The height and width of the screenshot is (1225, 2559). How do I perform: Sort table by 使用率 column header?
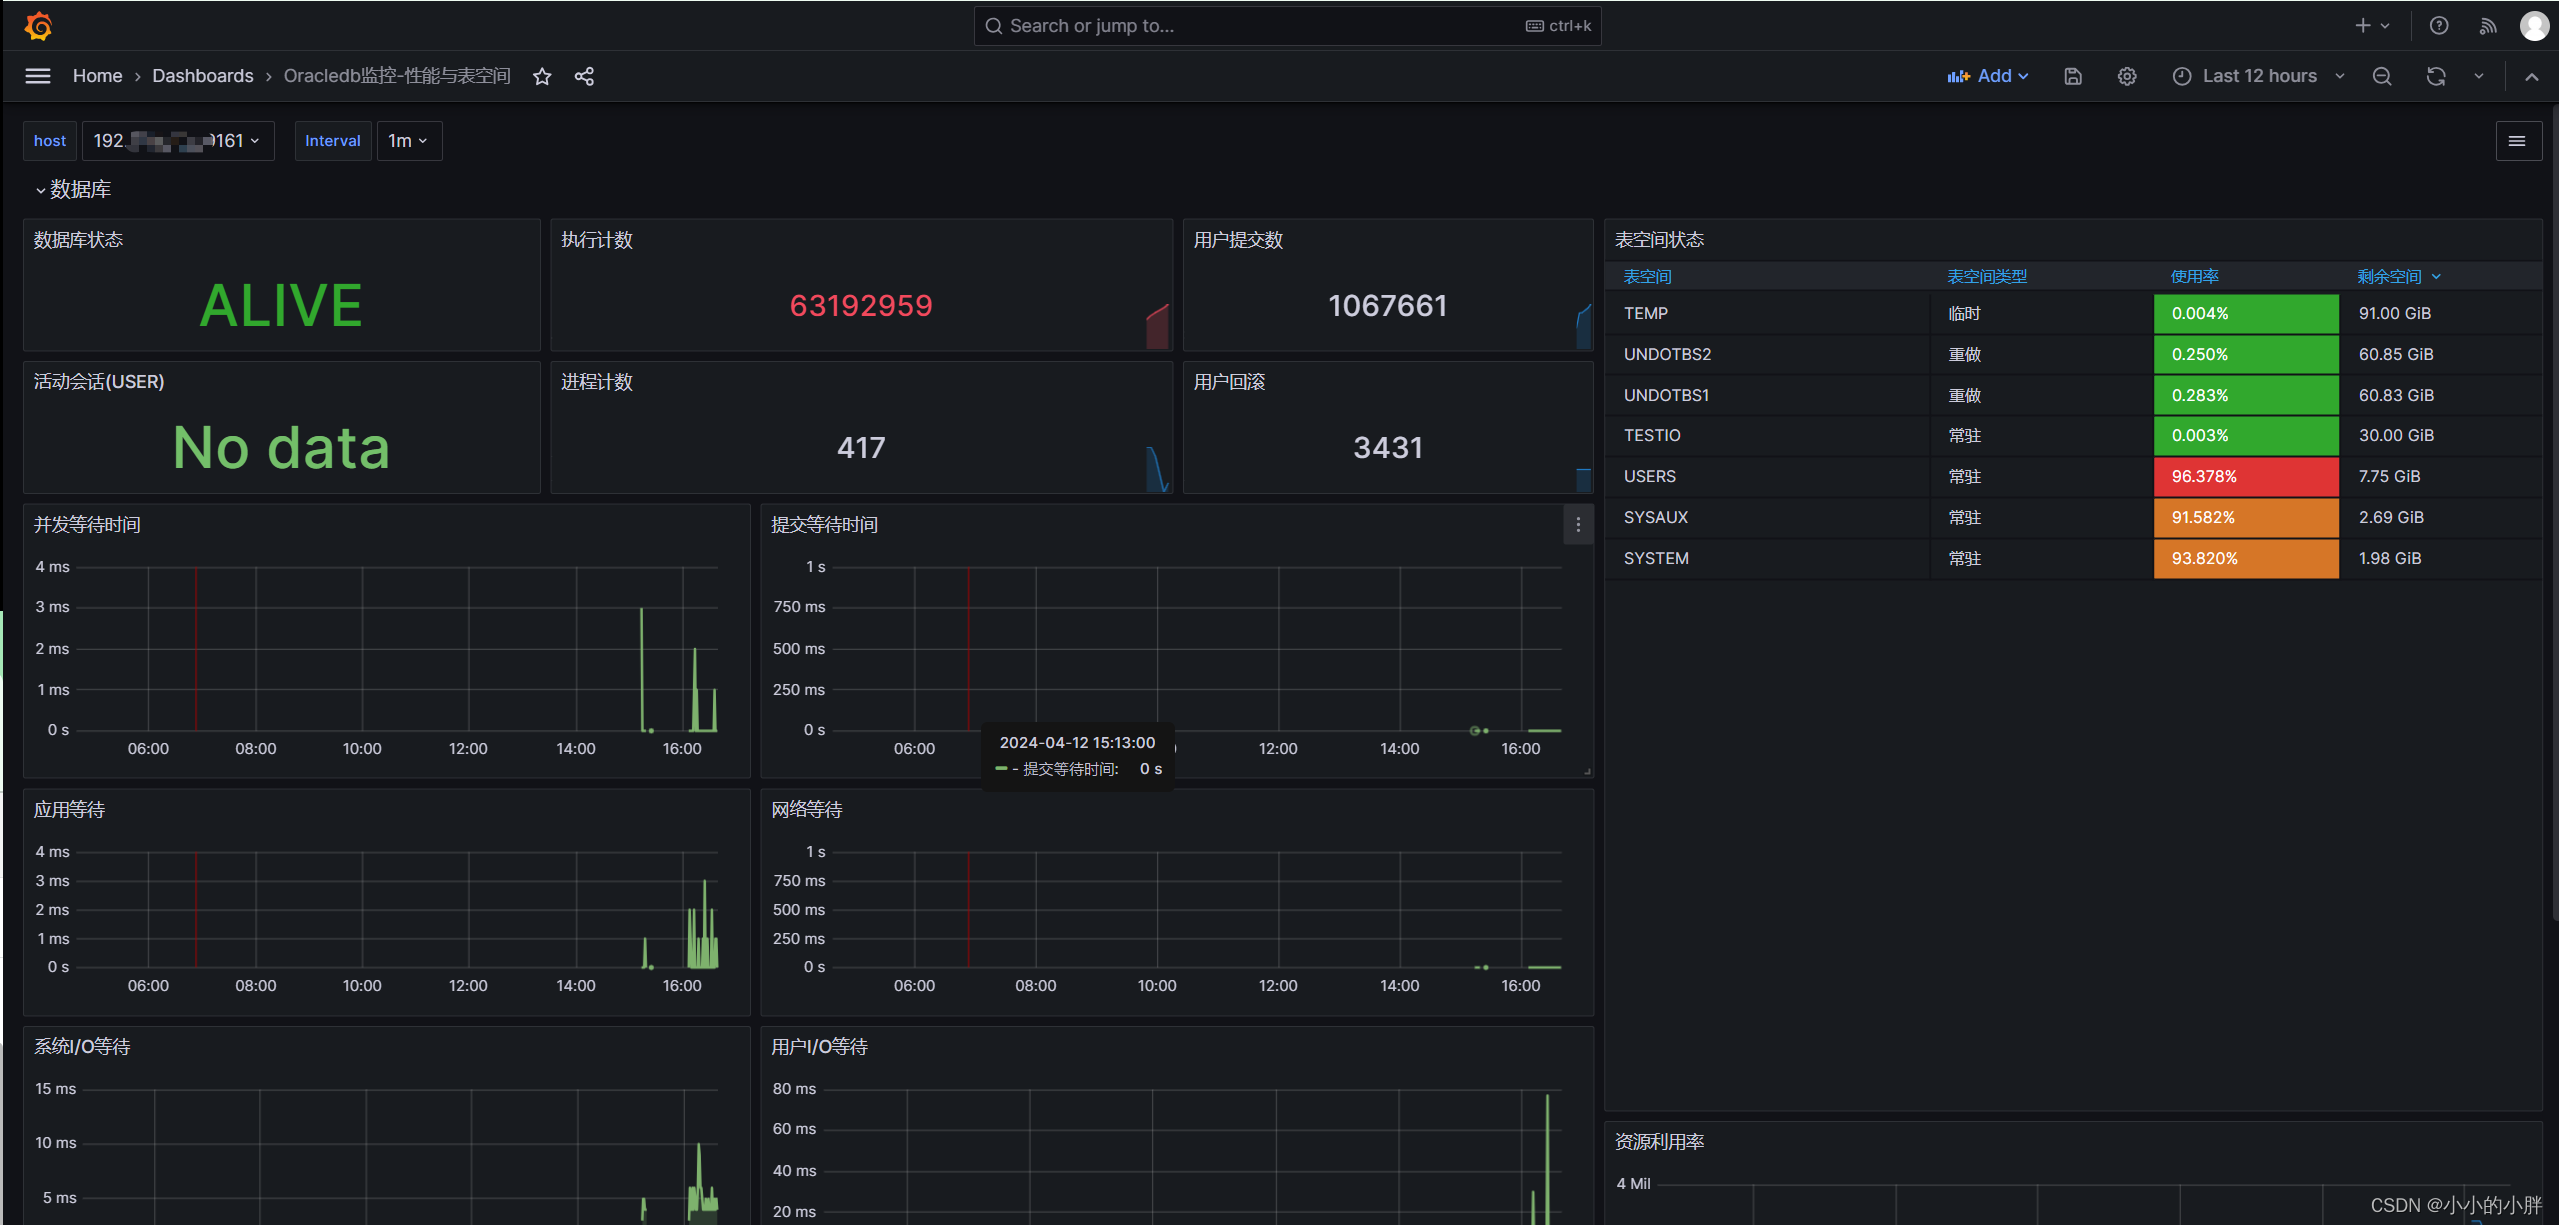(x=2194, y=277)
